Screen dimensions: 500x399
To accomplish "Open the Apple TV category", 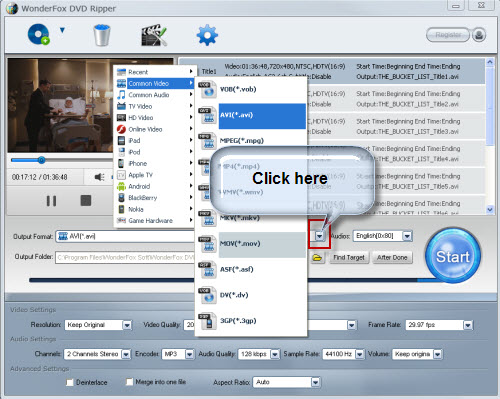I will tap(155, 175).
